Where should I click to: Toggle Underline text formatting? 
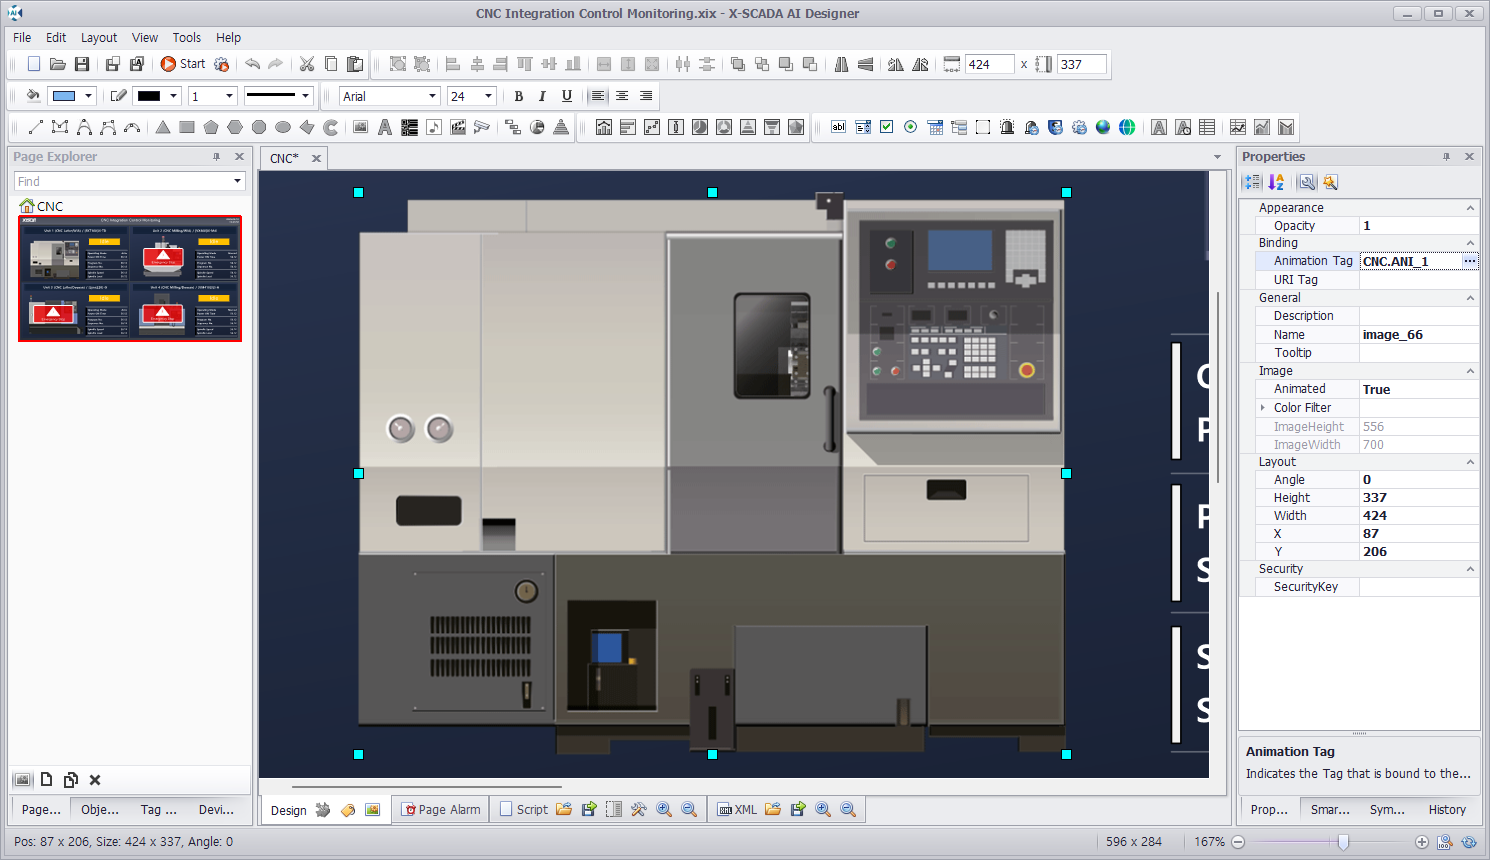point(567,96)
